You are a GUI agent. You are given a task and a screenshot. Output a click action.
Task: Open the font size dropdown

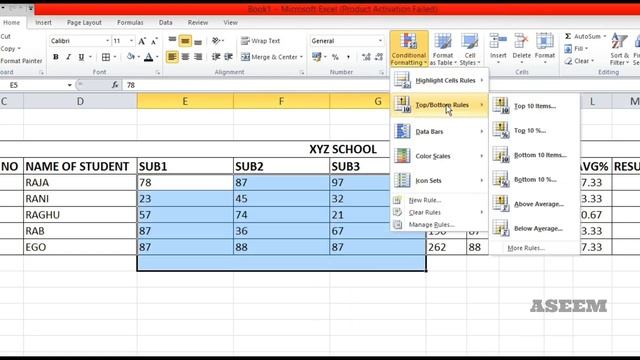pyautogui.click(x=131, y=41)
